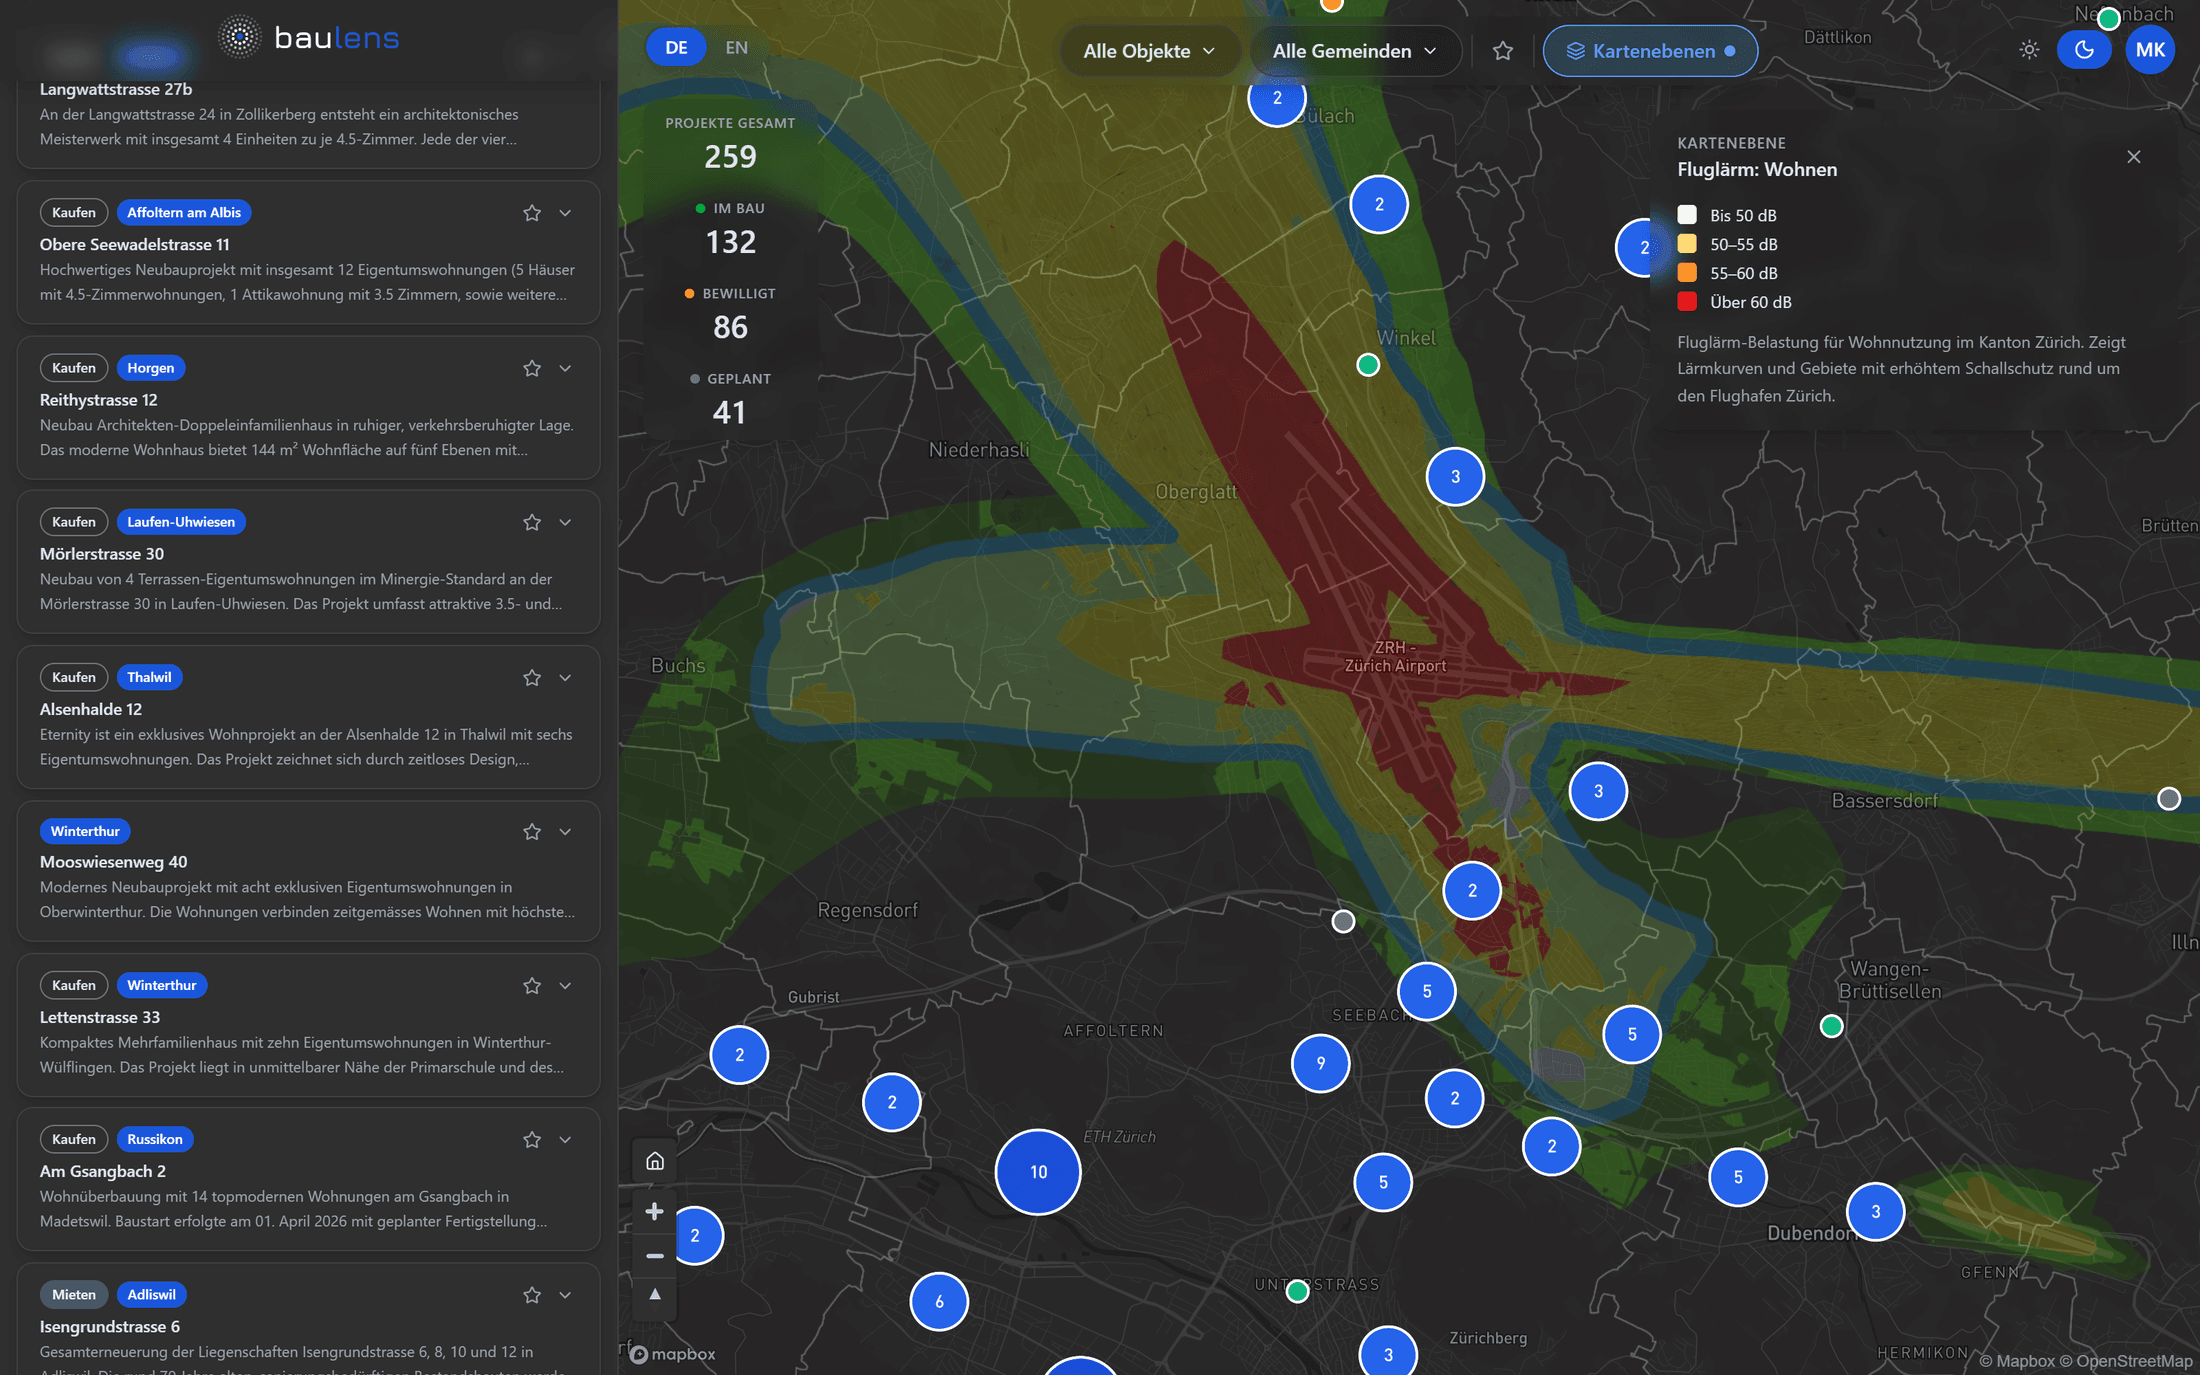The image size is (2200, 1375).
Task: Click the mapbox logo
Action: click(672, 1354)
